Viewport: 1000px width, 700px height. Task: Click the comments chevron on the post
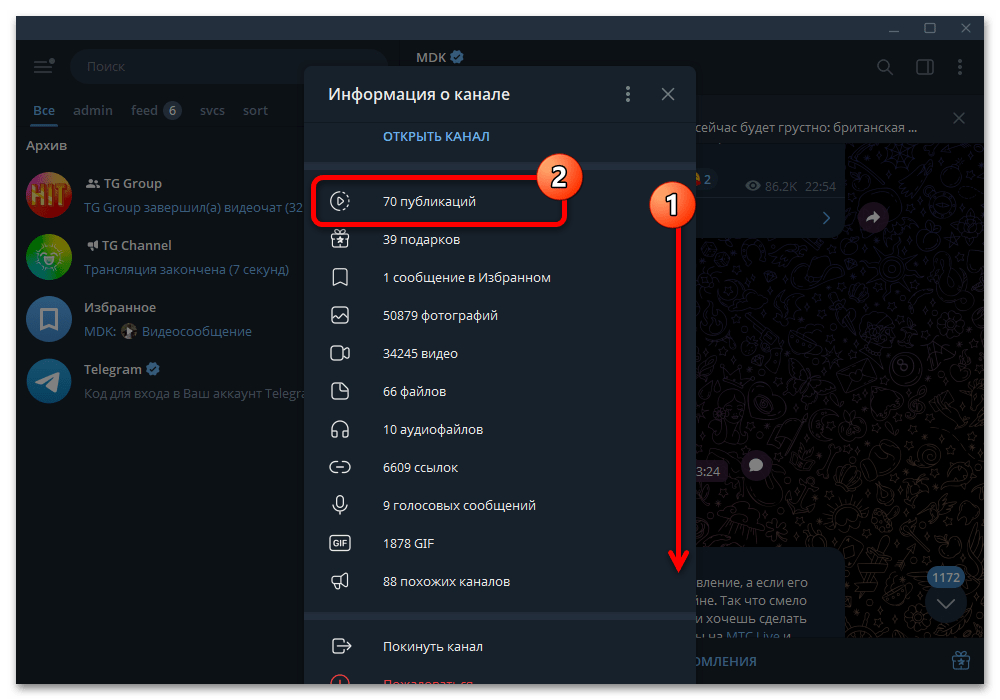click(x=827, y=218)
